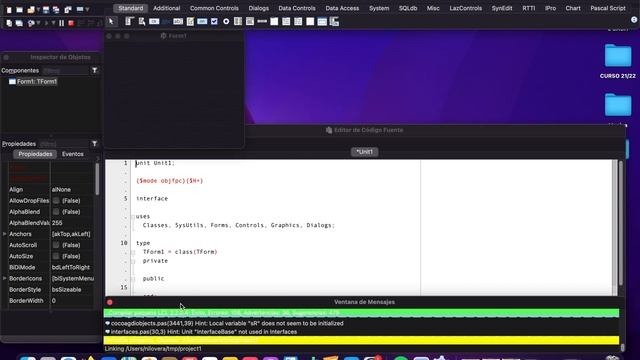Click the Componentes filter input field

65,71
